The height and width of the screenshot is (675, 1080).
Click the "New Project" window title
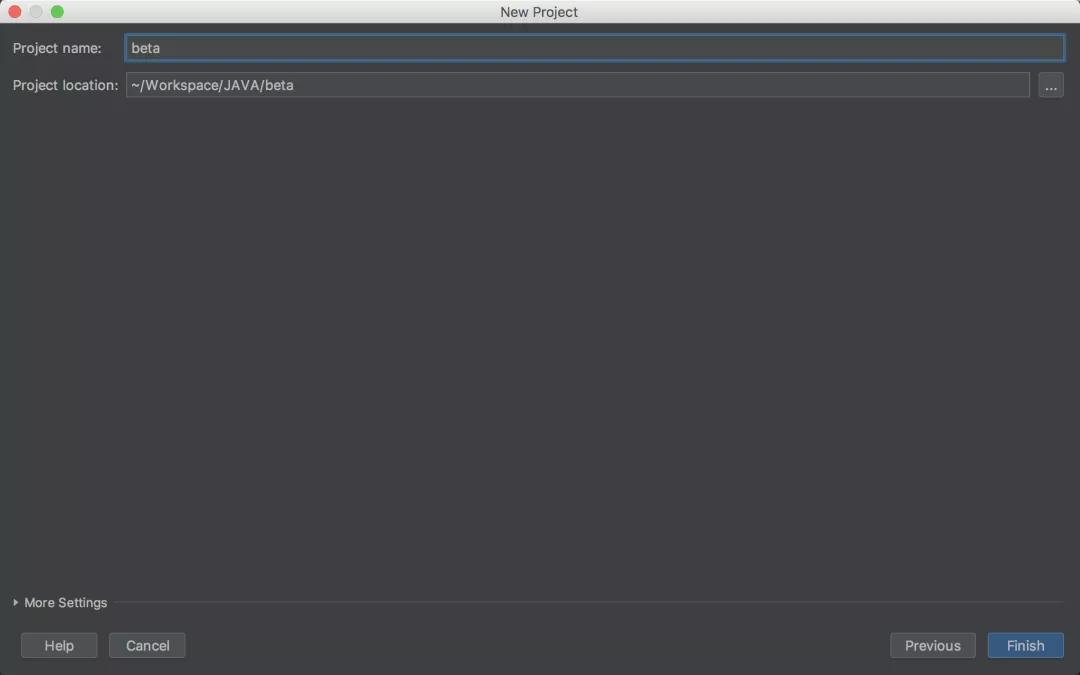click(x=539, y=12)
